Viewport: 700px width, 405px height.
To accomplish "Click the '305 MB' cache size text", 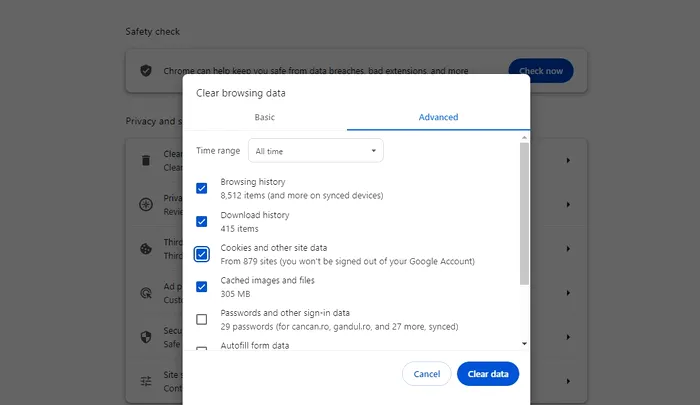I will coord(235,294).
